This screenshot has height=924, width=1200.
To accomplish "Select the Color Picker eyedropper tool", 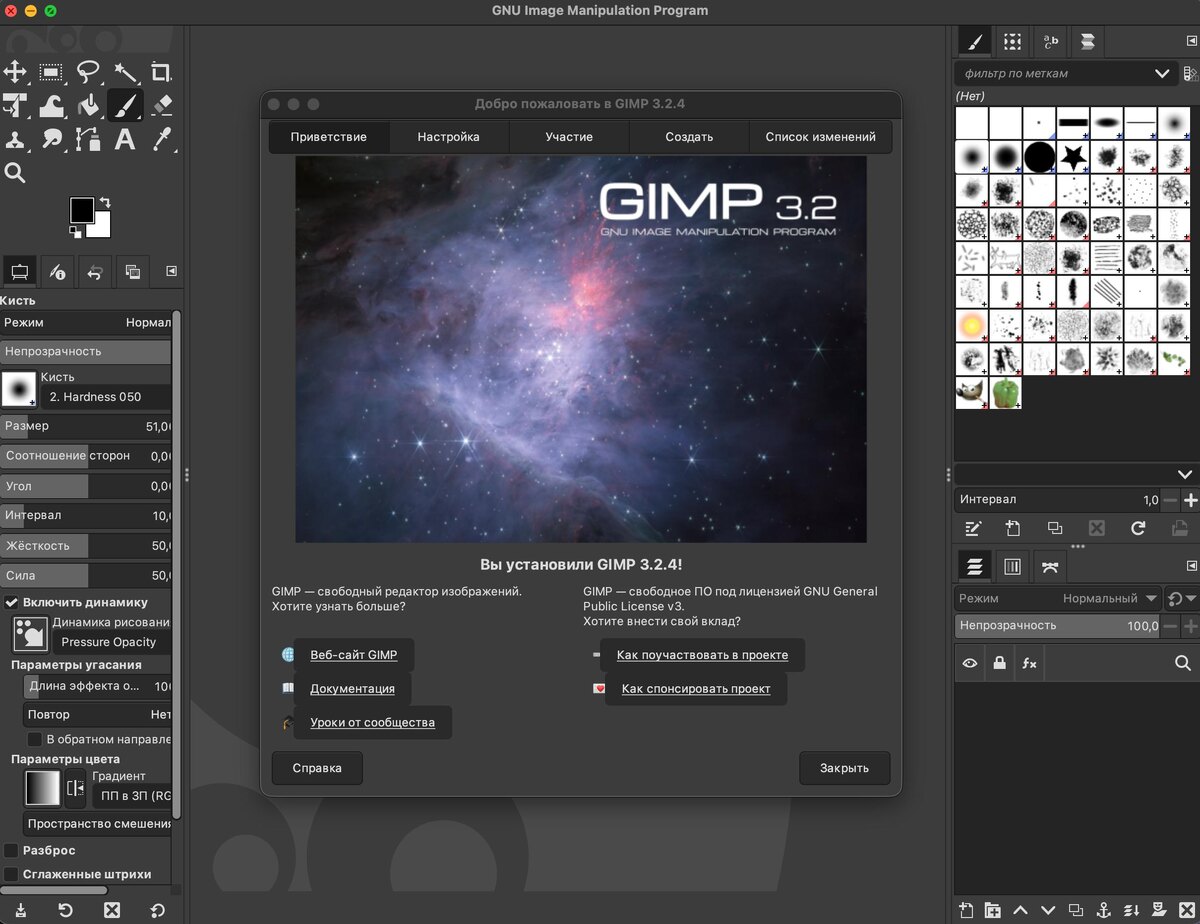I will (162, 139).
